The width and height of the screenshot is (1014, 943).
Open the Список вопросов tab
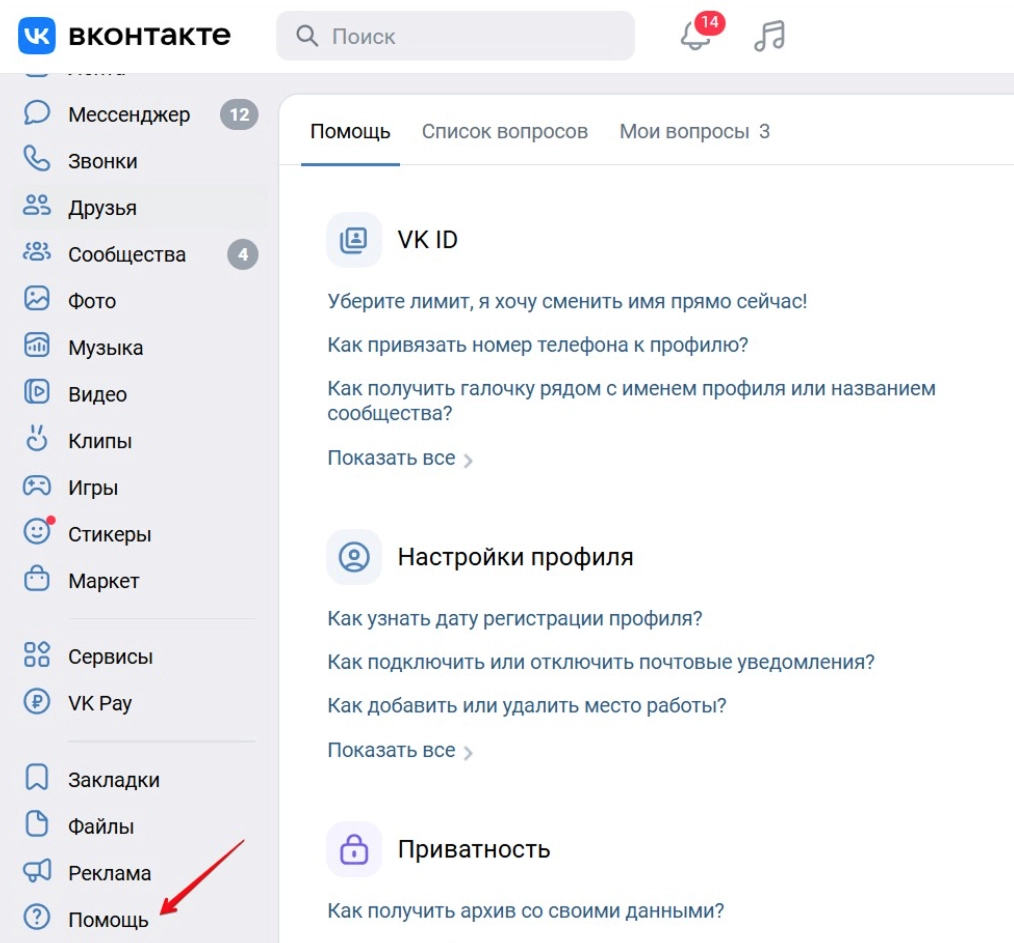pyautogui.click(x=504, y=131)
